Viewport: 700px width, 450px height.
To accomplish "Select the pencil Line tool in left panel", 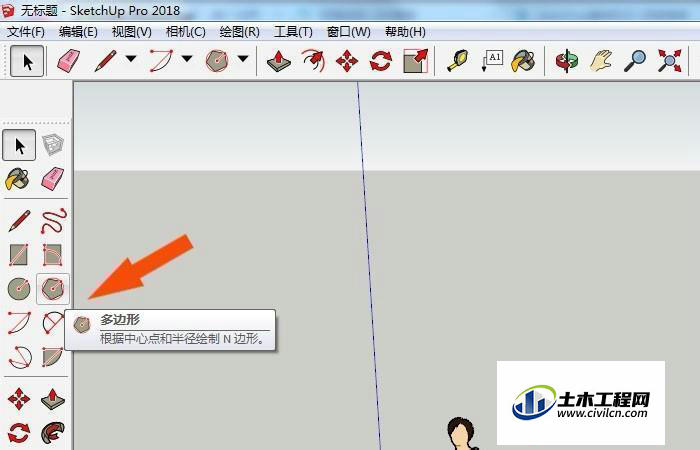I will (x=19, y=221).
